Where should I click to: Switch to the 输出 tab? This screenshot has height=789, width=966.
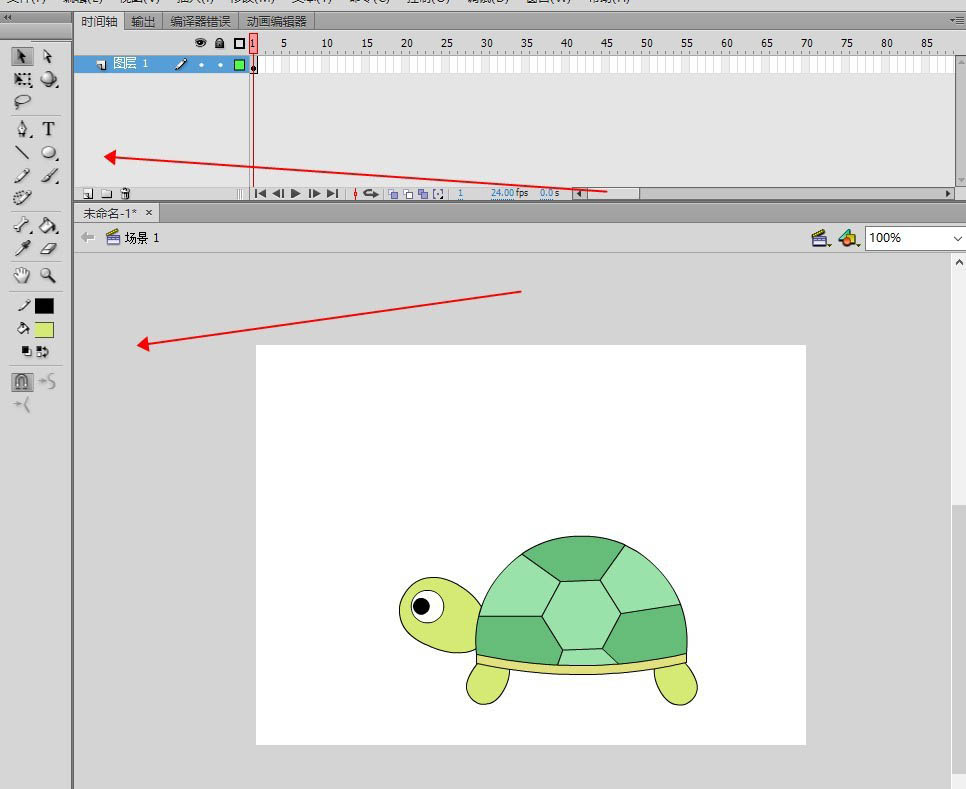pyautogui.click(x=143, y=21)
